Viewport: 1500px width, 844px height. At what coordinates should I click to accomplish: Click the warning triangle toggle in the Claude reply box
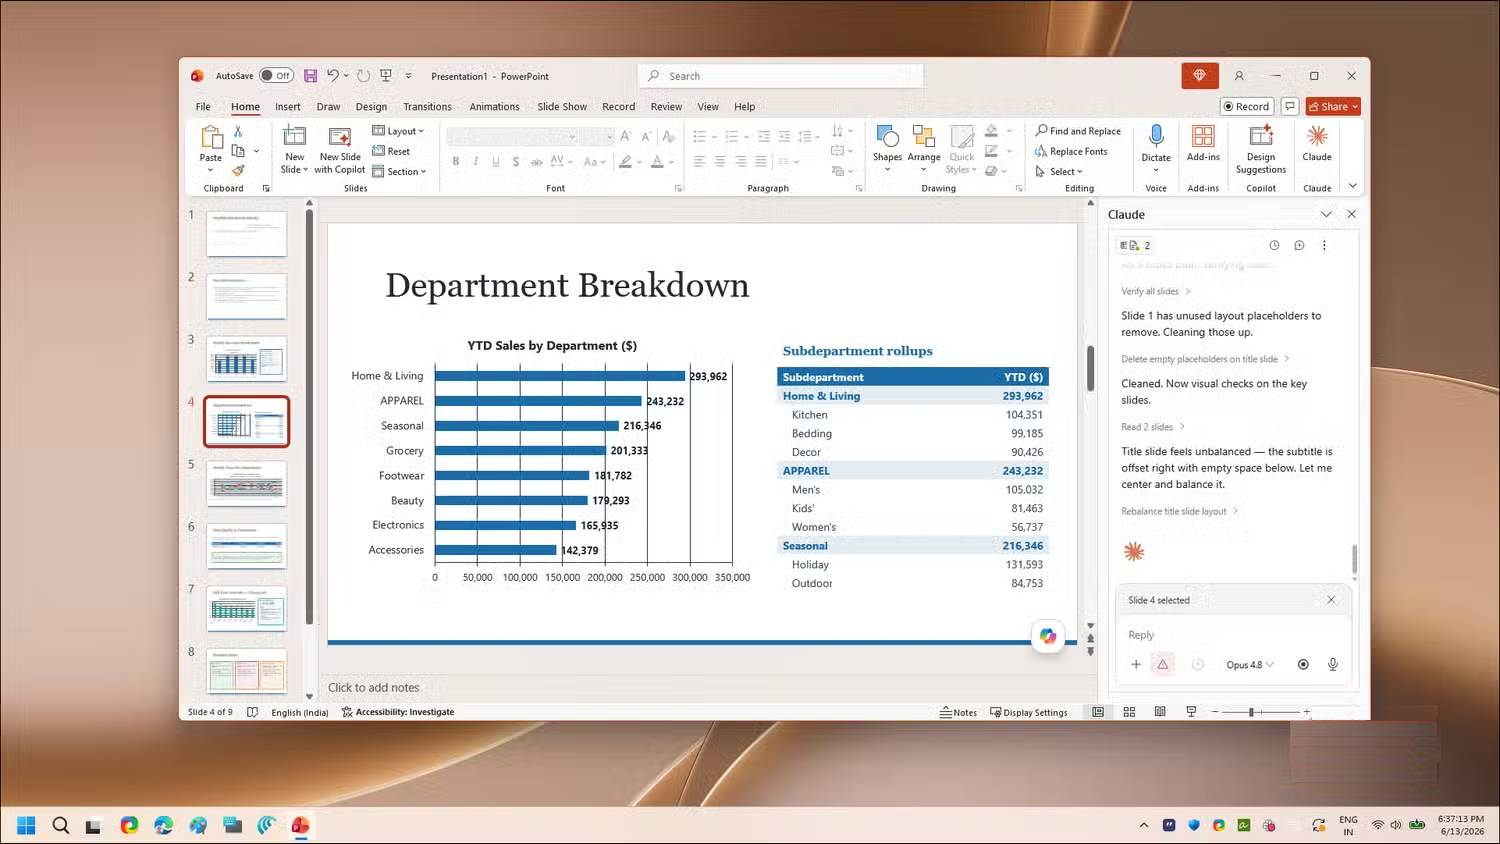(x=1163, y=664)
